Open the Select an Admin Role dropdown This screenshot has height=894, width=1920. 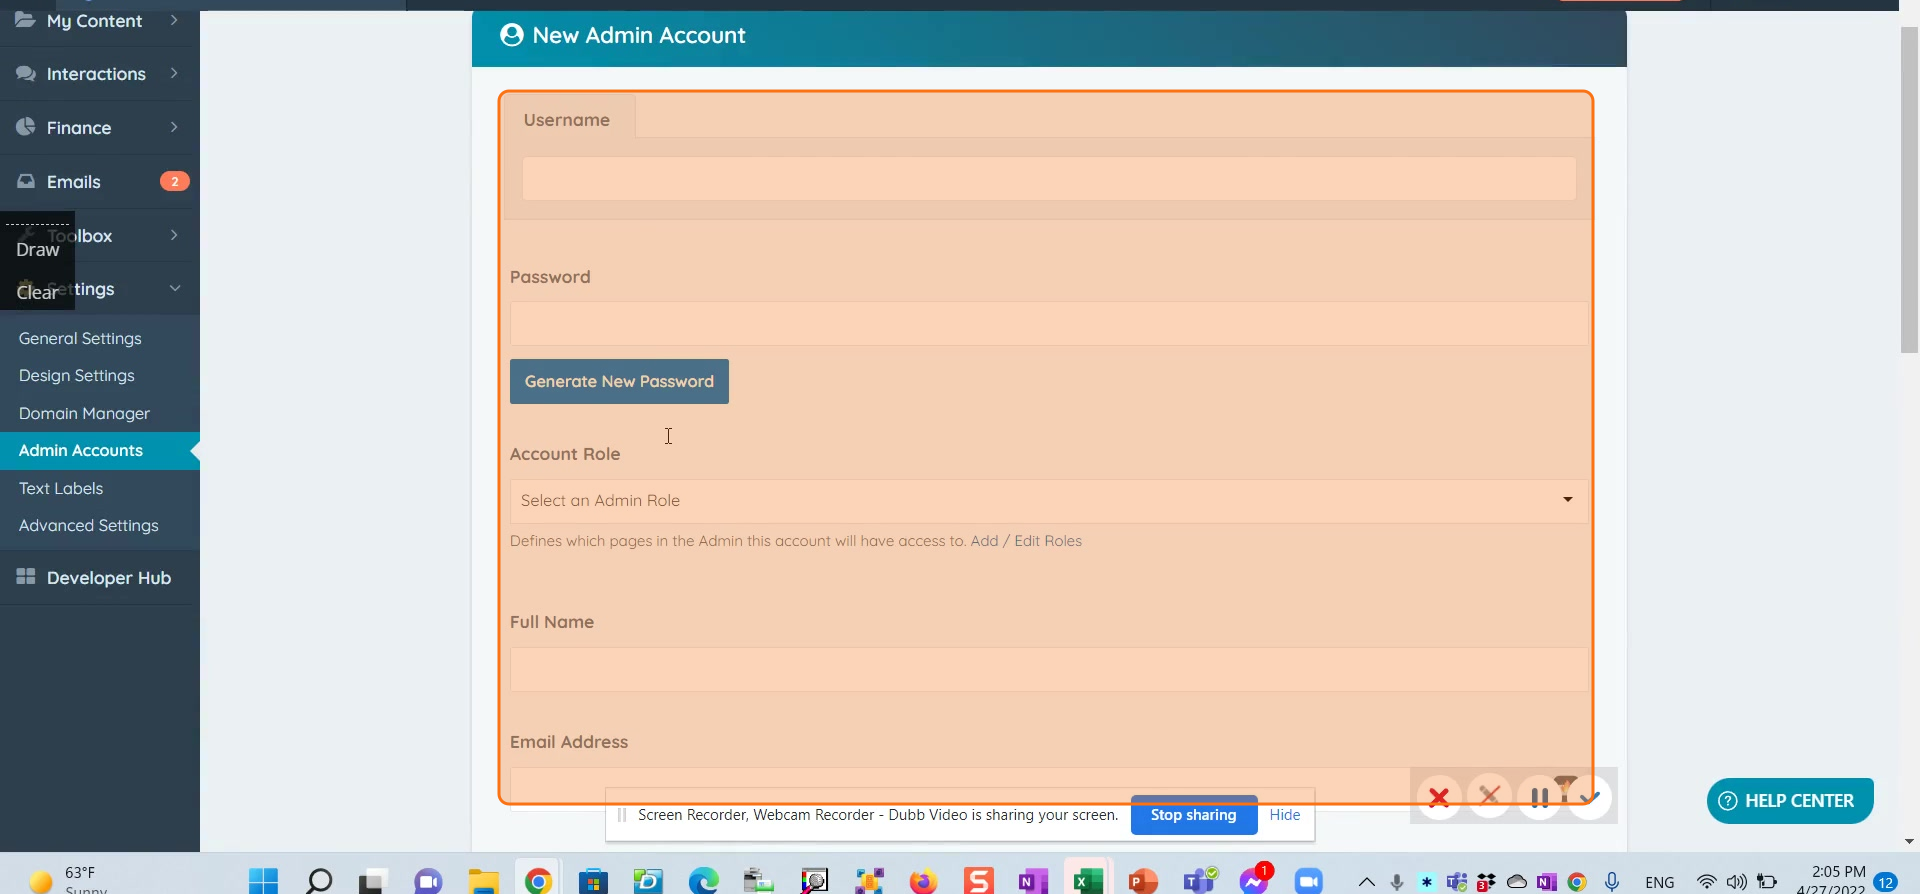1049,500
